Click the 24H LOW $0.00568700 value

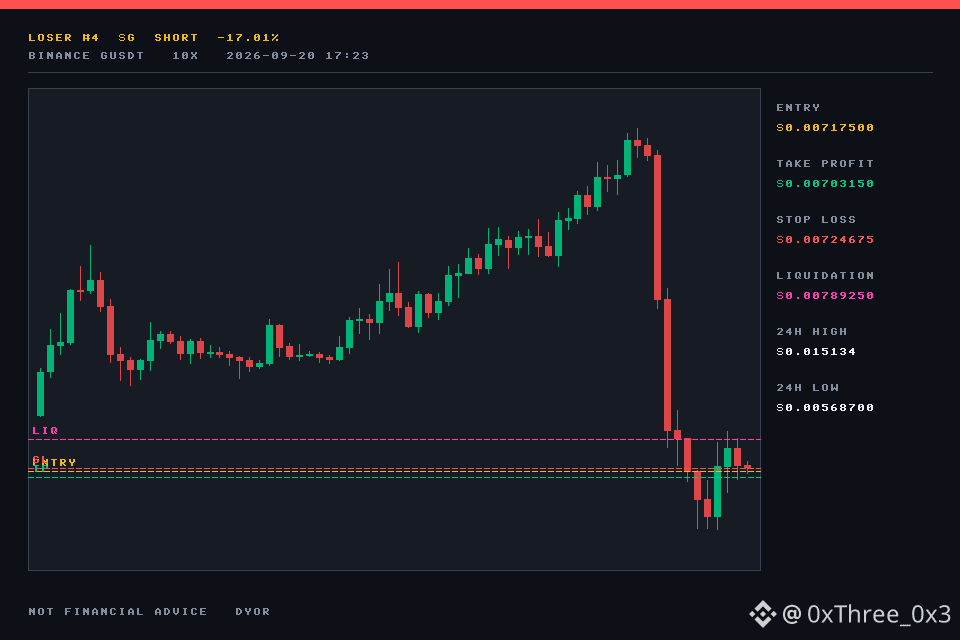pyautogui.click(x=825, y=407)
